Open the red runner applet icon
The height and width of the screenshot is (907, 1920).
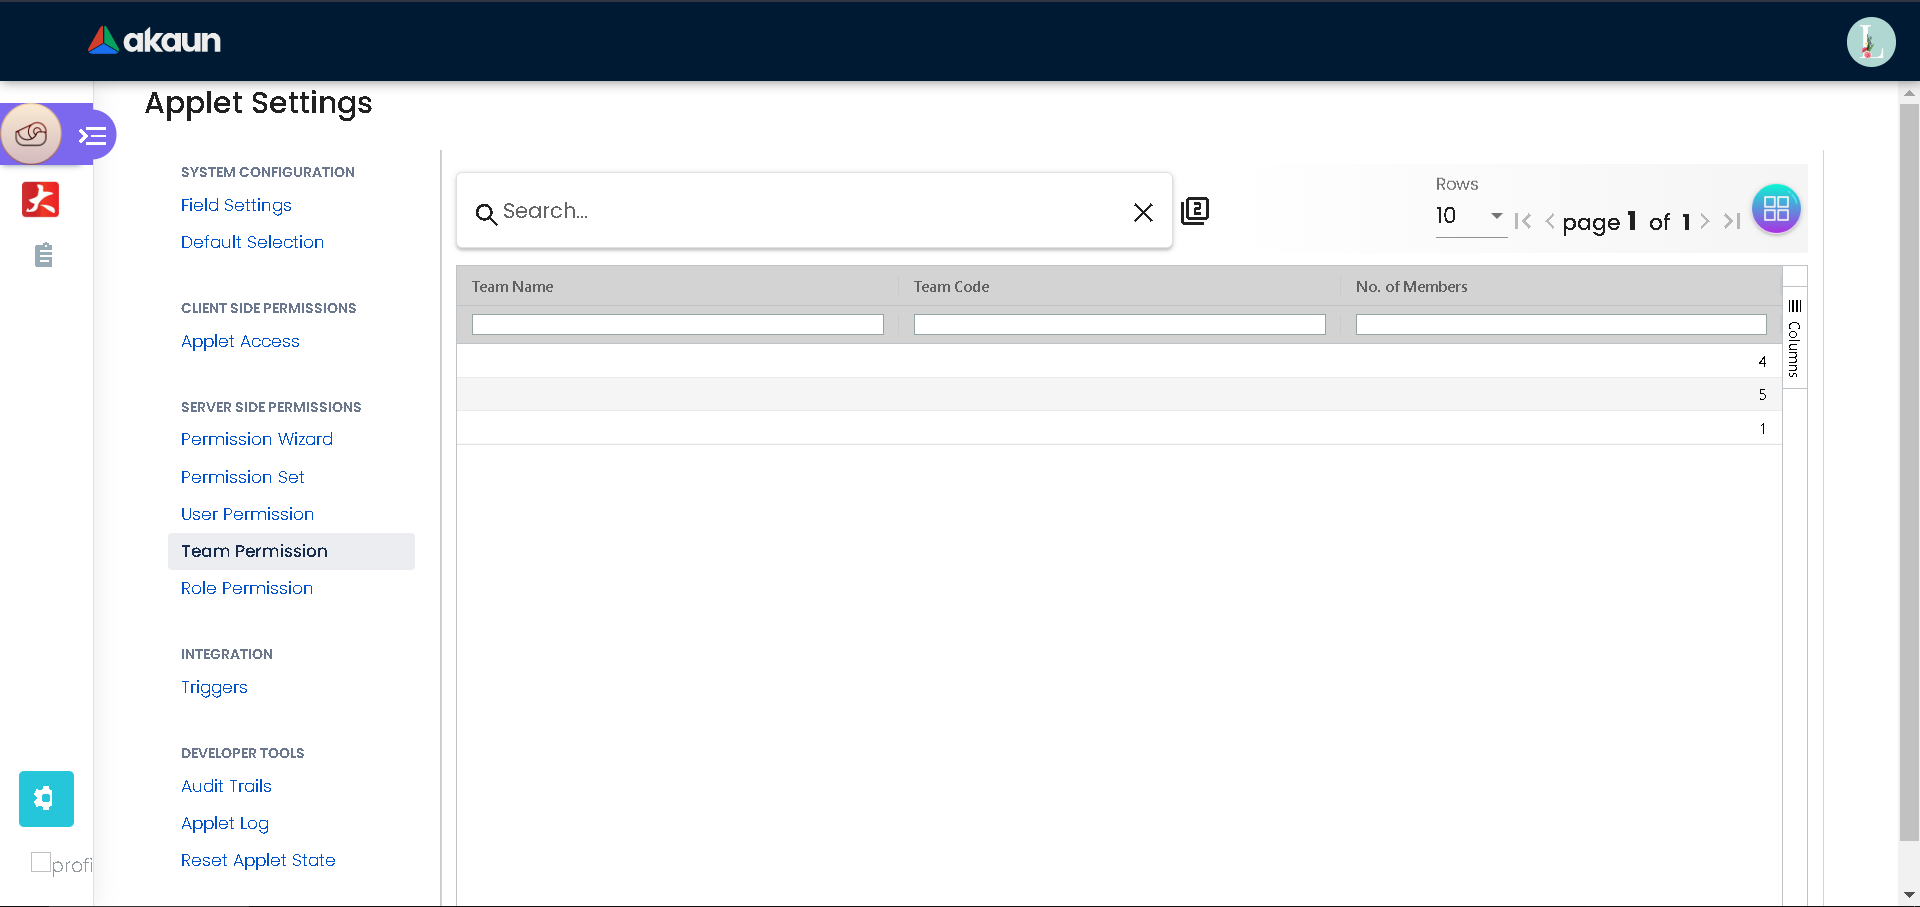41,199
